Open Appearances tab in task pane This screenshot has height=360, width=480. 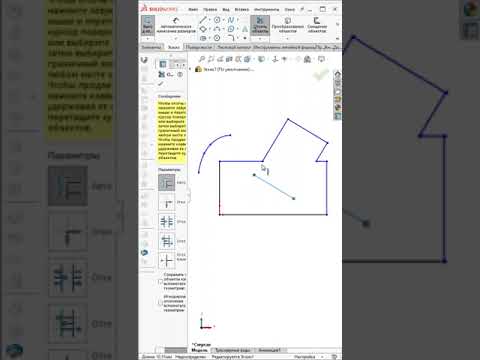[338, 107]
